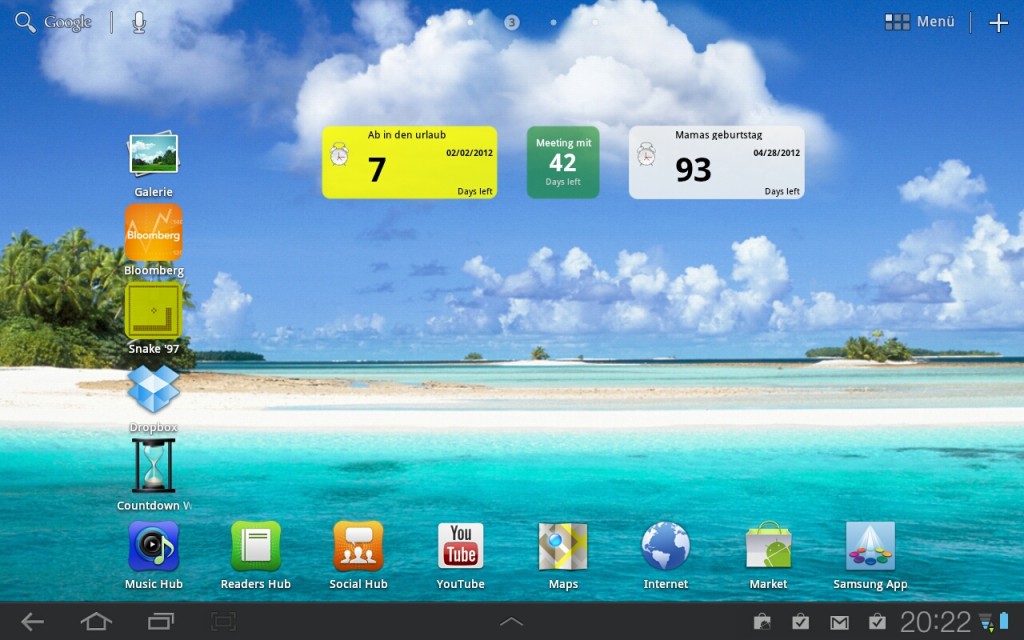Open the yellow Ab in den urlaub widget
This screenshot has width=1024, height=640.
point(409,162)
